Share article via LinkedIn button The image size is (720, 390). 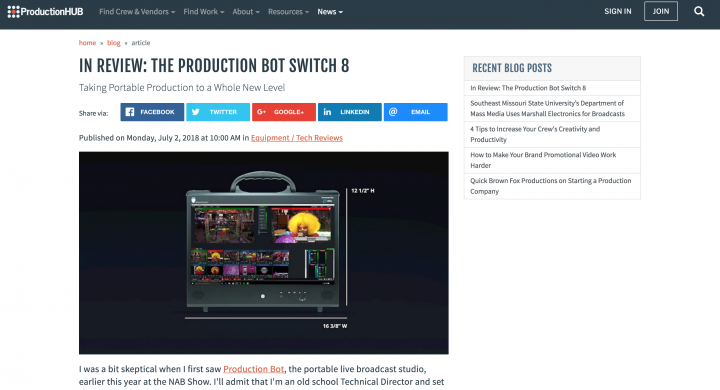click(x=349, y=112)
